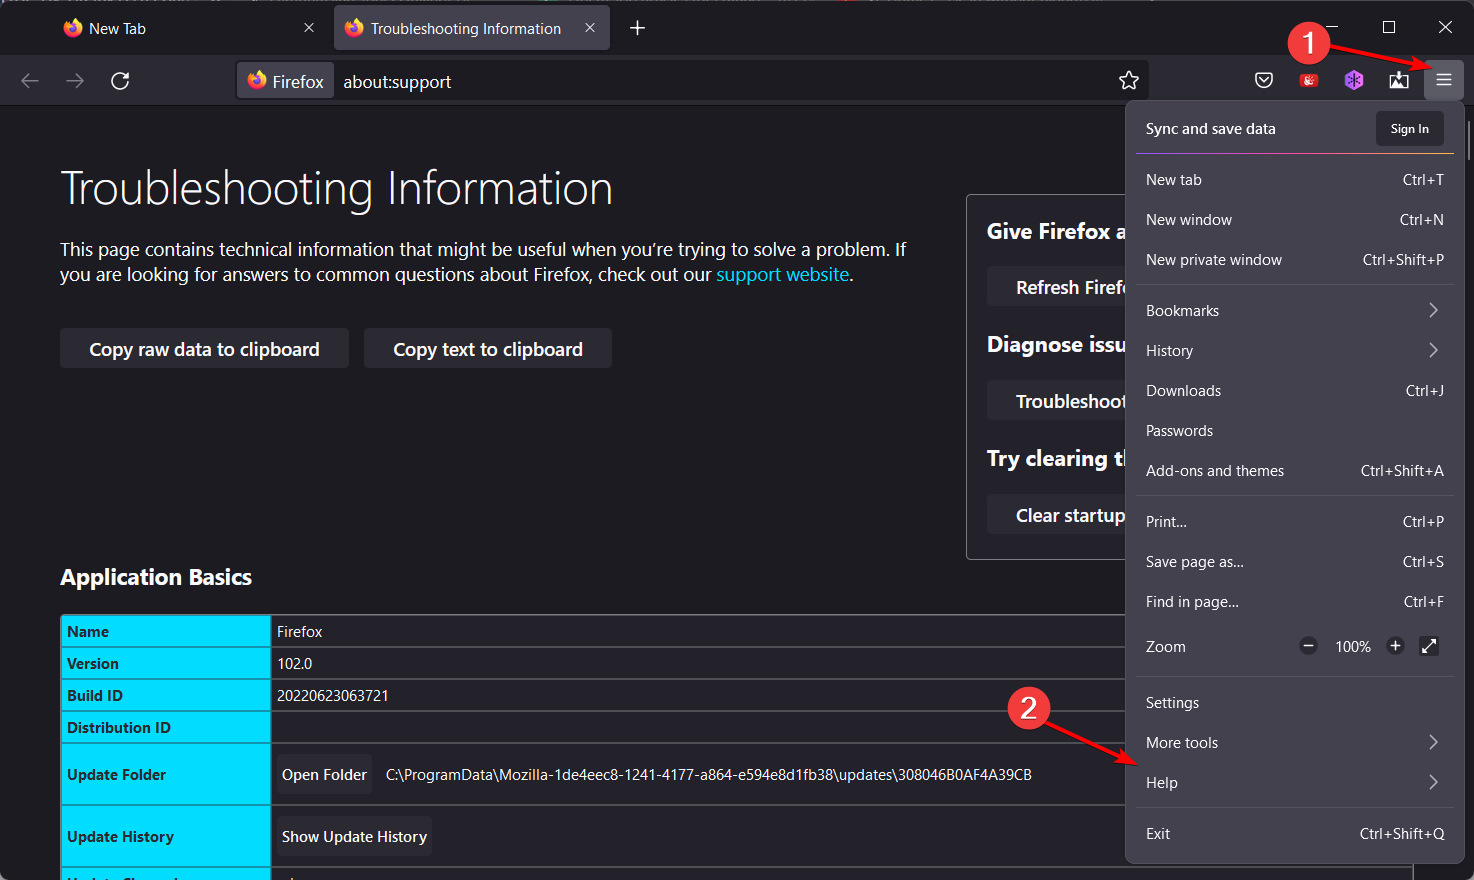Choose New window from the menu
Viewport: 1474px width, 880px height.
[x=1295, y=220]
